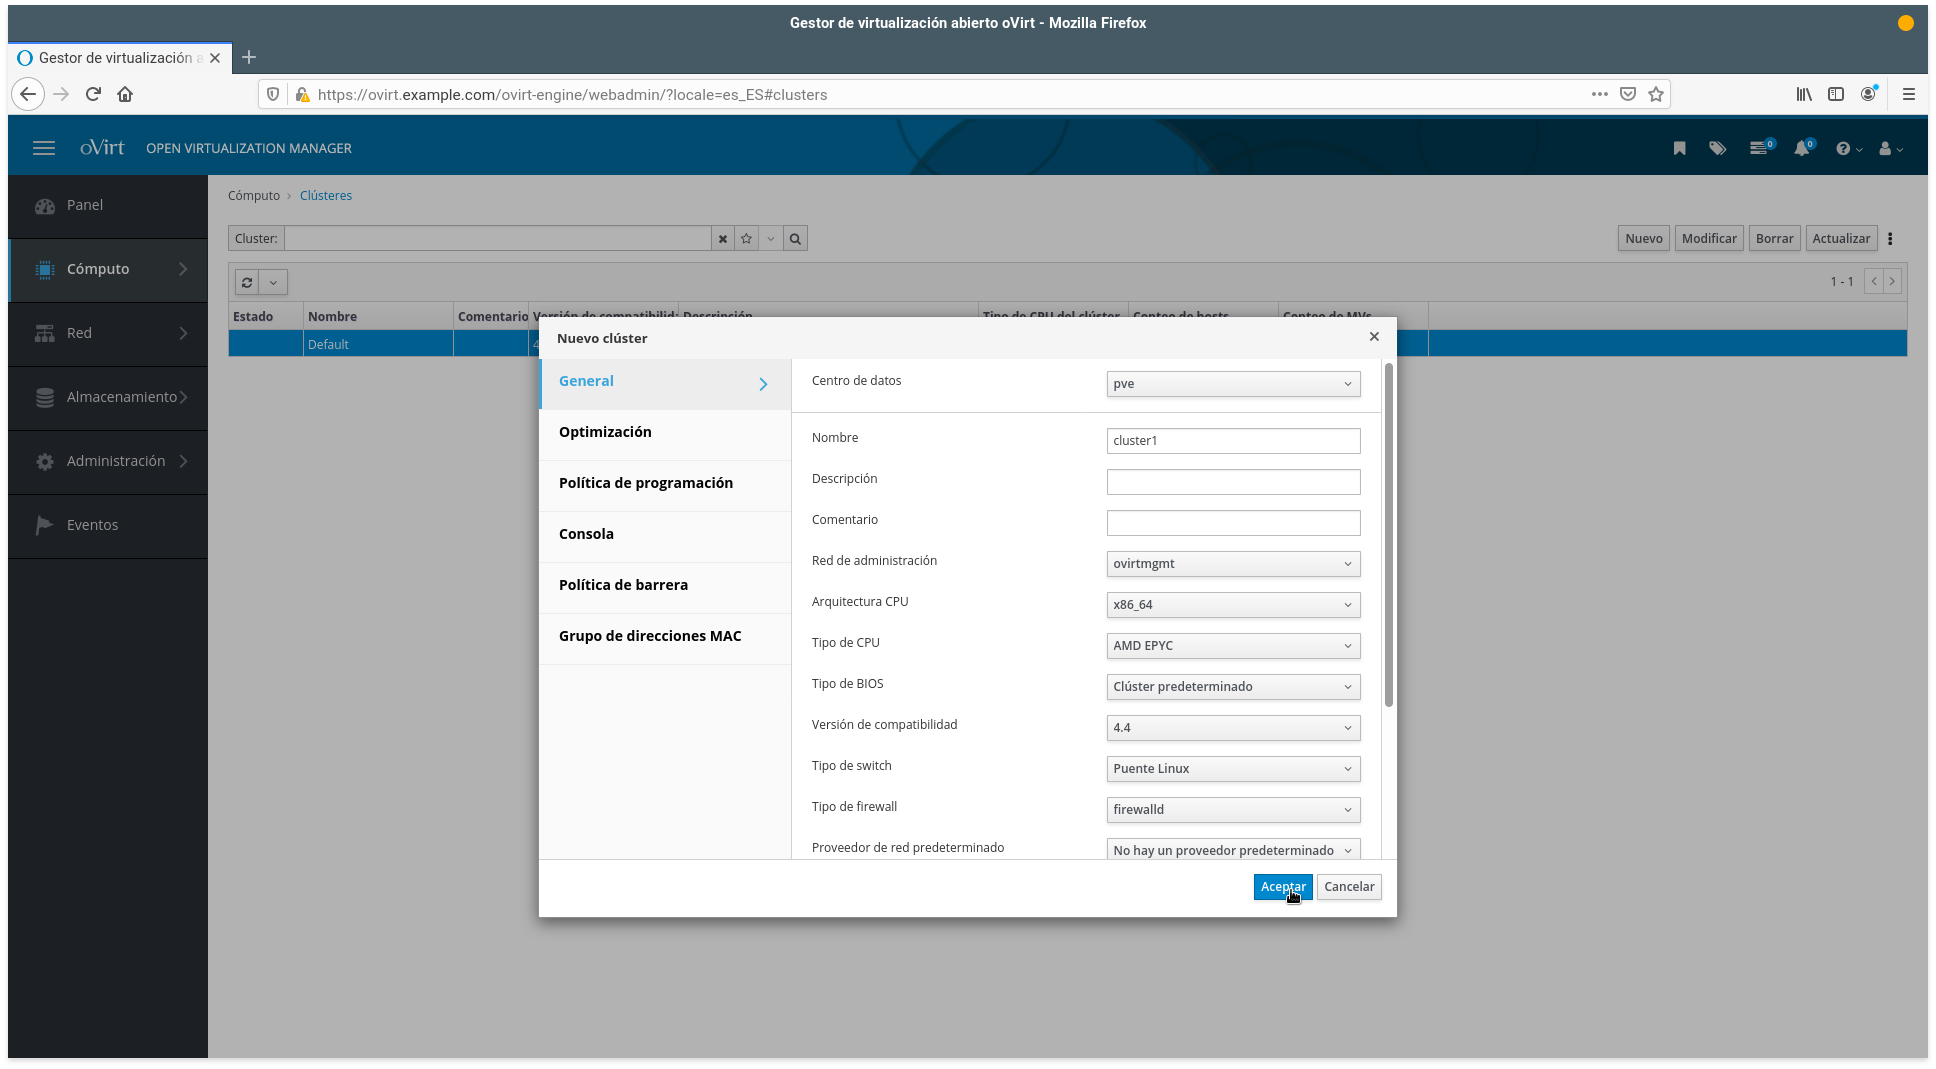The height and width of the screenshot is (1069, 1936).
Task: Expand the Tipo de firewall dropdown
Action: pyautogui.click(x=1232, y=810)
